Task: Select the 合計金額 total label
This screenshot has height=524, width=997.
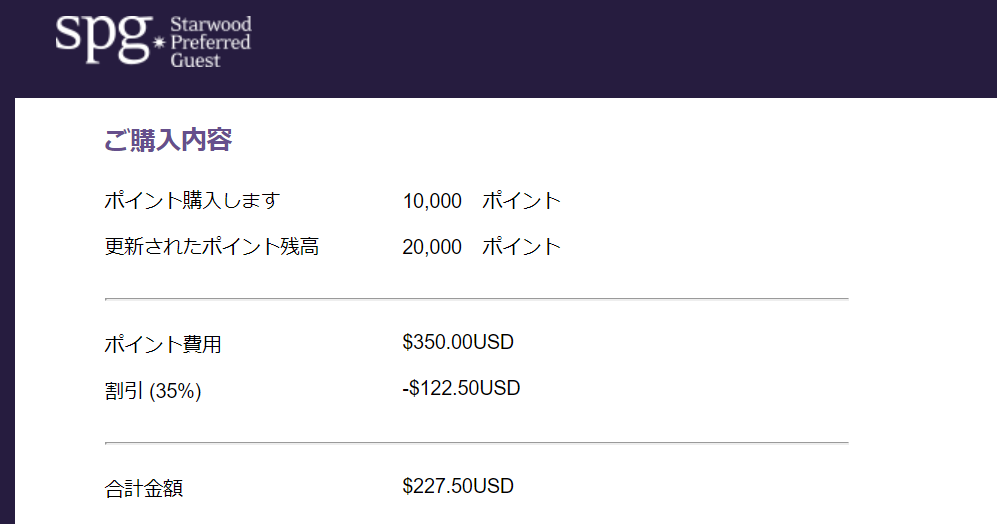Action: tap(143, 489)
